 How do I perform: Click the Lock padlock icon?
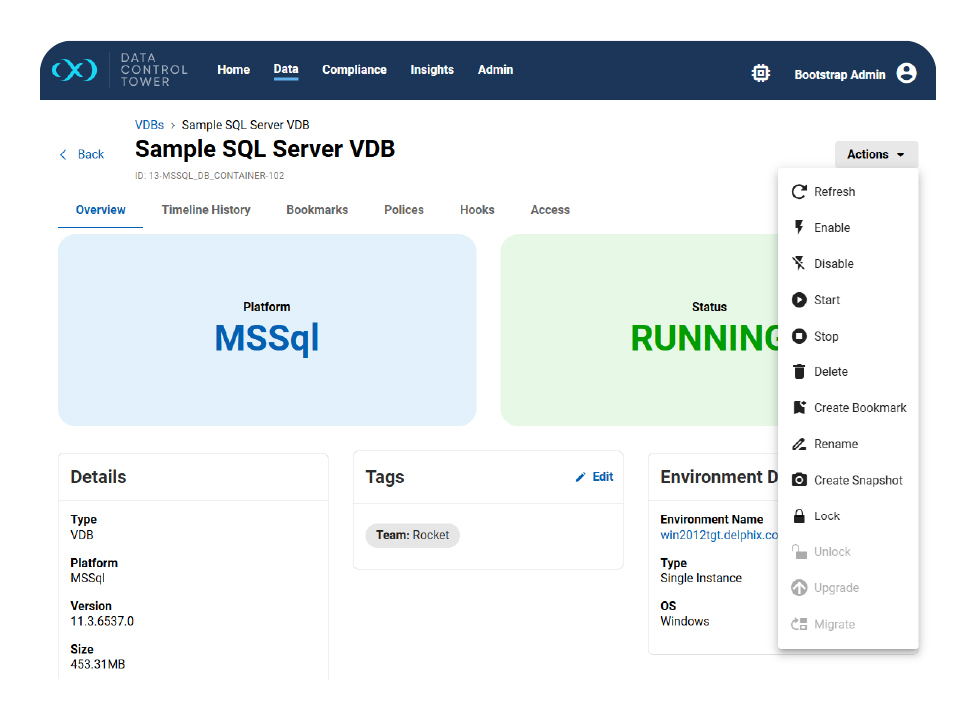799,515
